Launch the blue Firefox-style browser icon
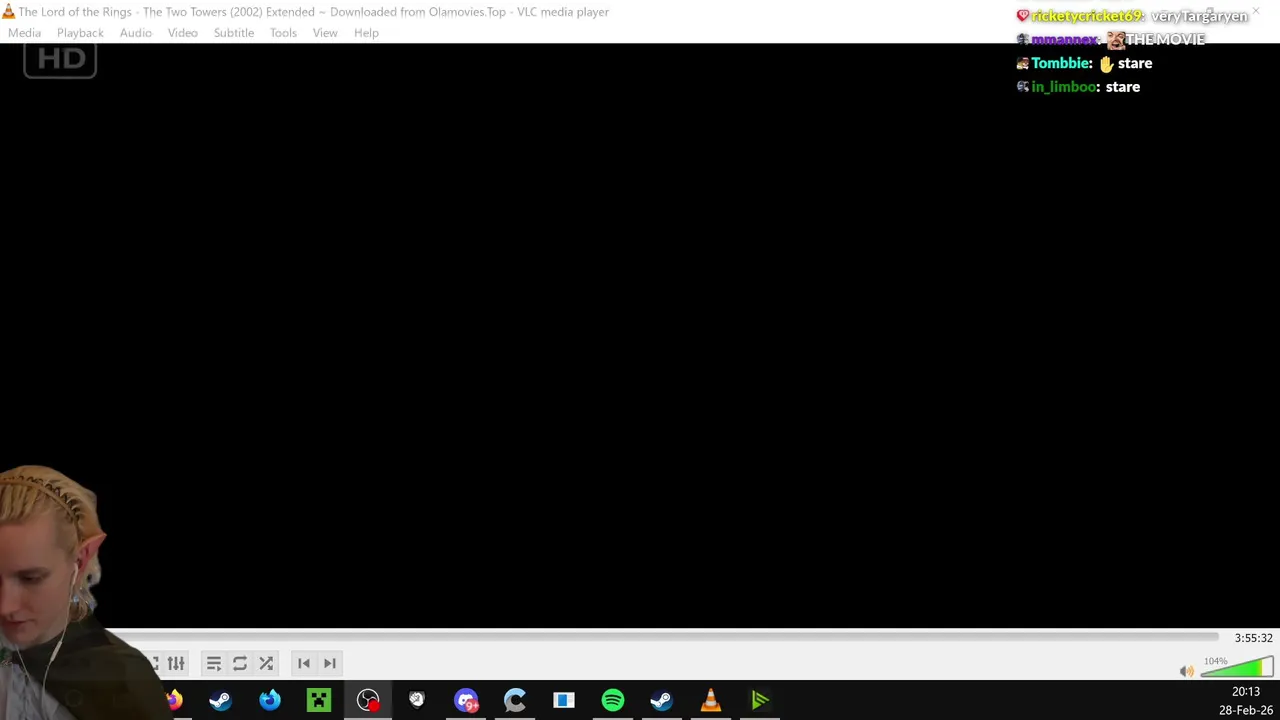This screenshot has height=720, width=1280. click(x=270, y=700)
